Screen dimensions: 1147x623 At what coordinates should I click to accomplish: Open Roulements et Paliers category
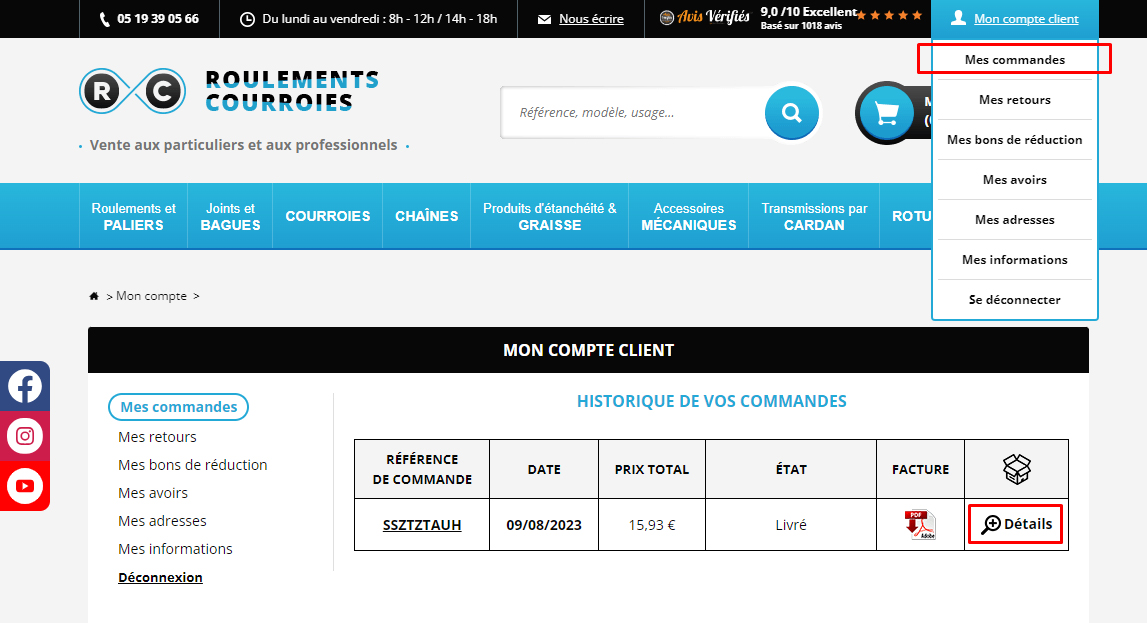tap(133, 216)
